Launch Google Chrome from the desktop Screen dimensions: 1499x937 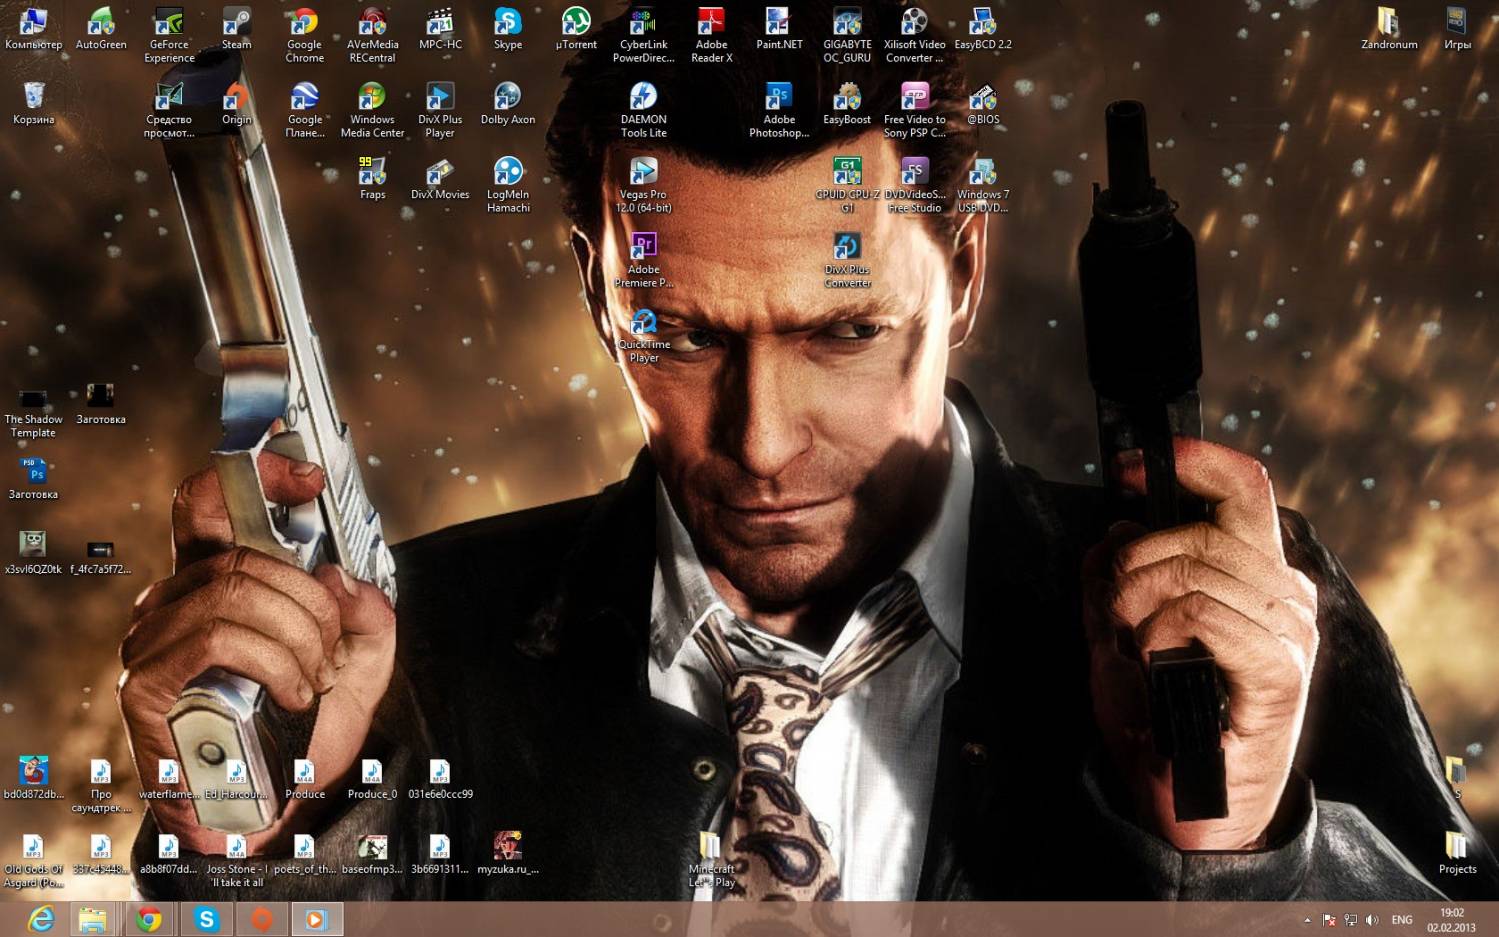304,35
